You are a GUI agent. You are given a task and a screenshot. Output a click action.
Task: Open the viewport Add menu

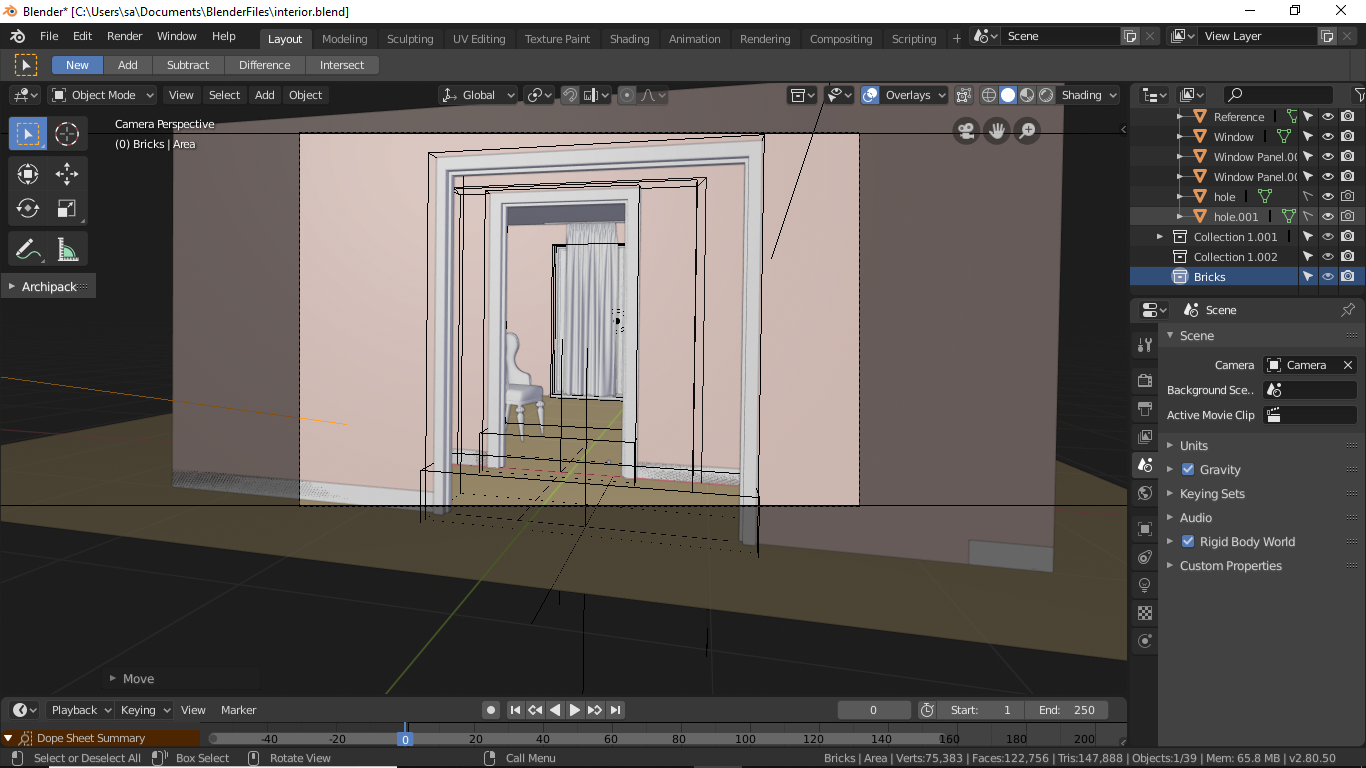click(x=264, y=95)
